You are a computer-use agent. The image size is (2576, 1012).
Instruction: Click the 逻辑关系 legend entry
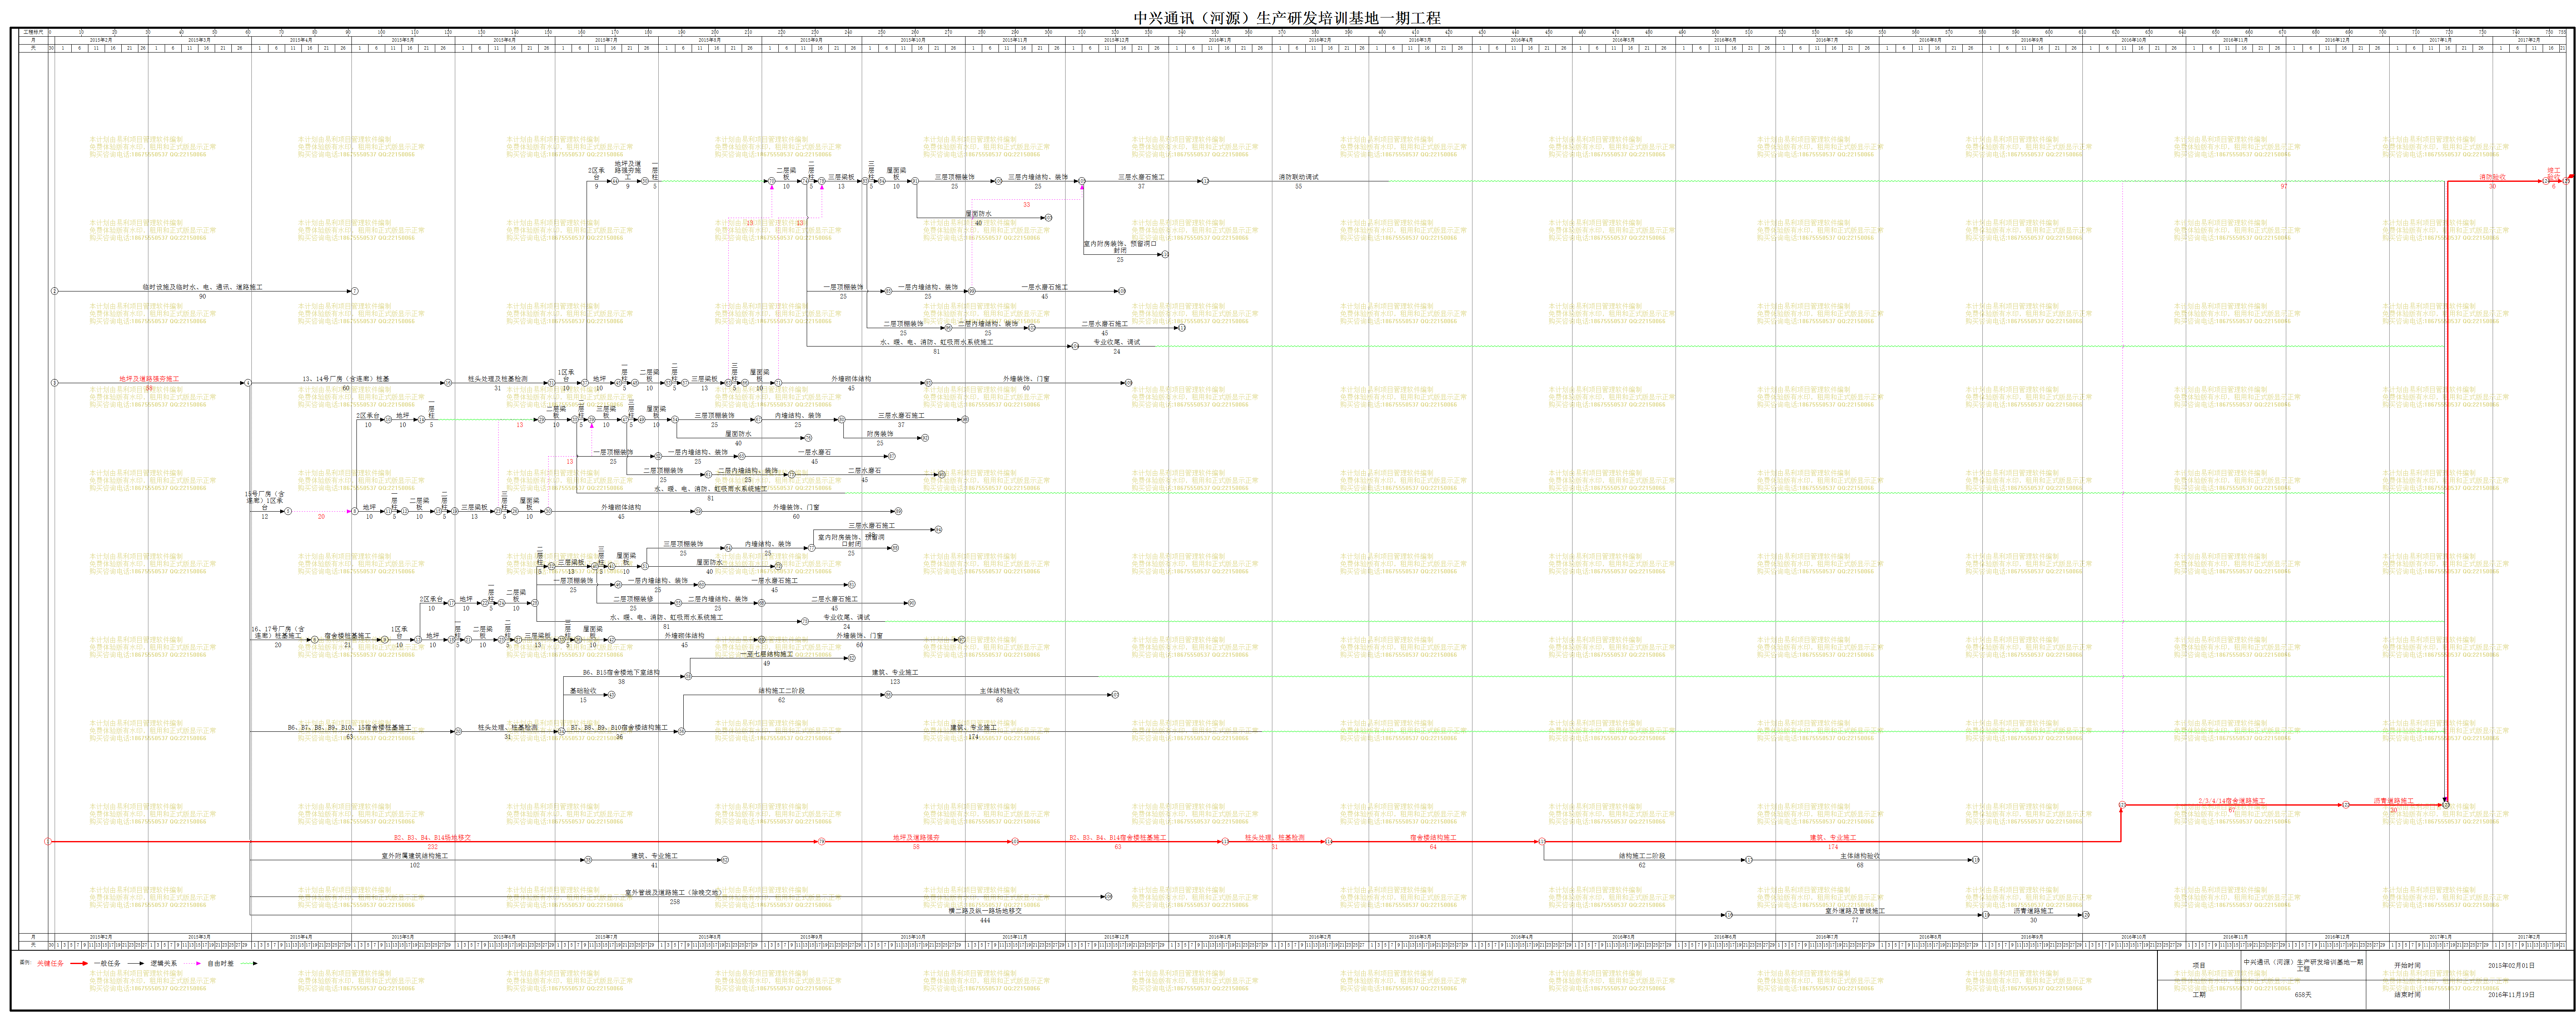(x=163, y=963)
